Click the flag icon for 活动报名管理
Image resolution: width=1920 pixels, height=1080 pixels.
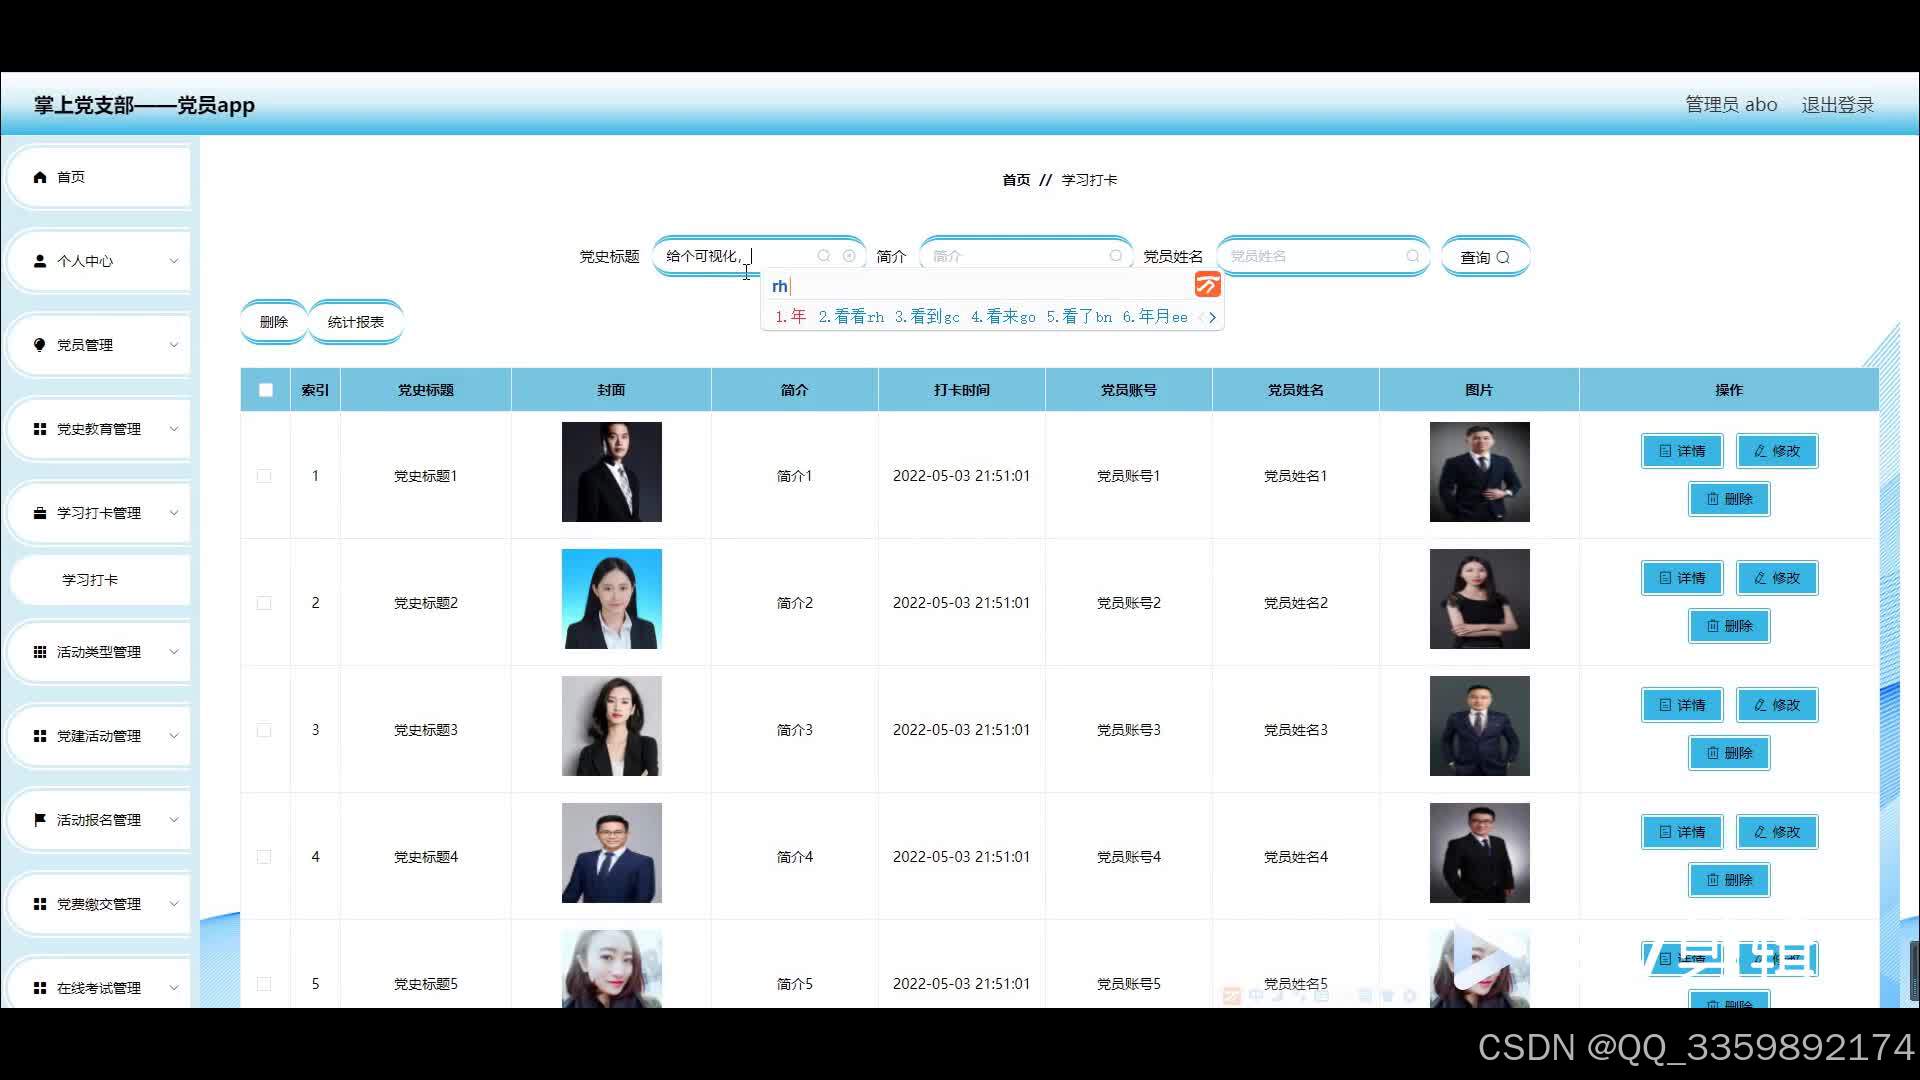40,820
